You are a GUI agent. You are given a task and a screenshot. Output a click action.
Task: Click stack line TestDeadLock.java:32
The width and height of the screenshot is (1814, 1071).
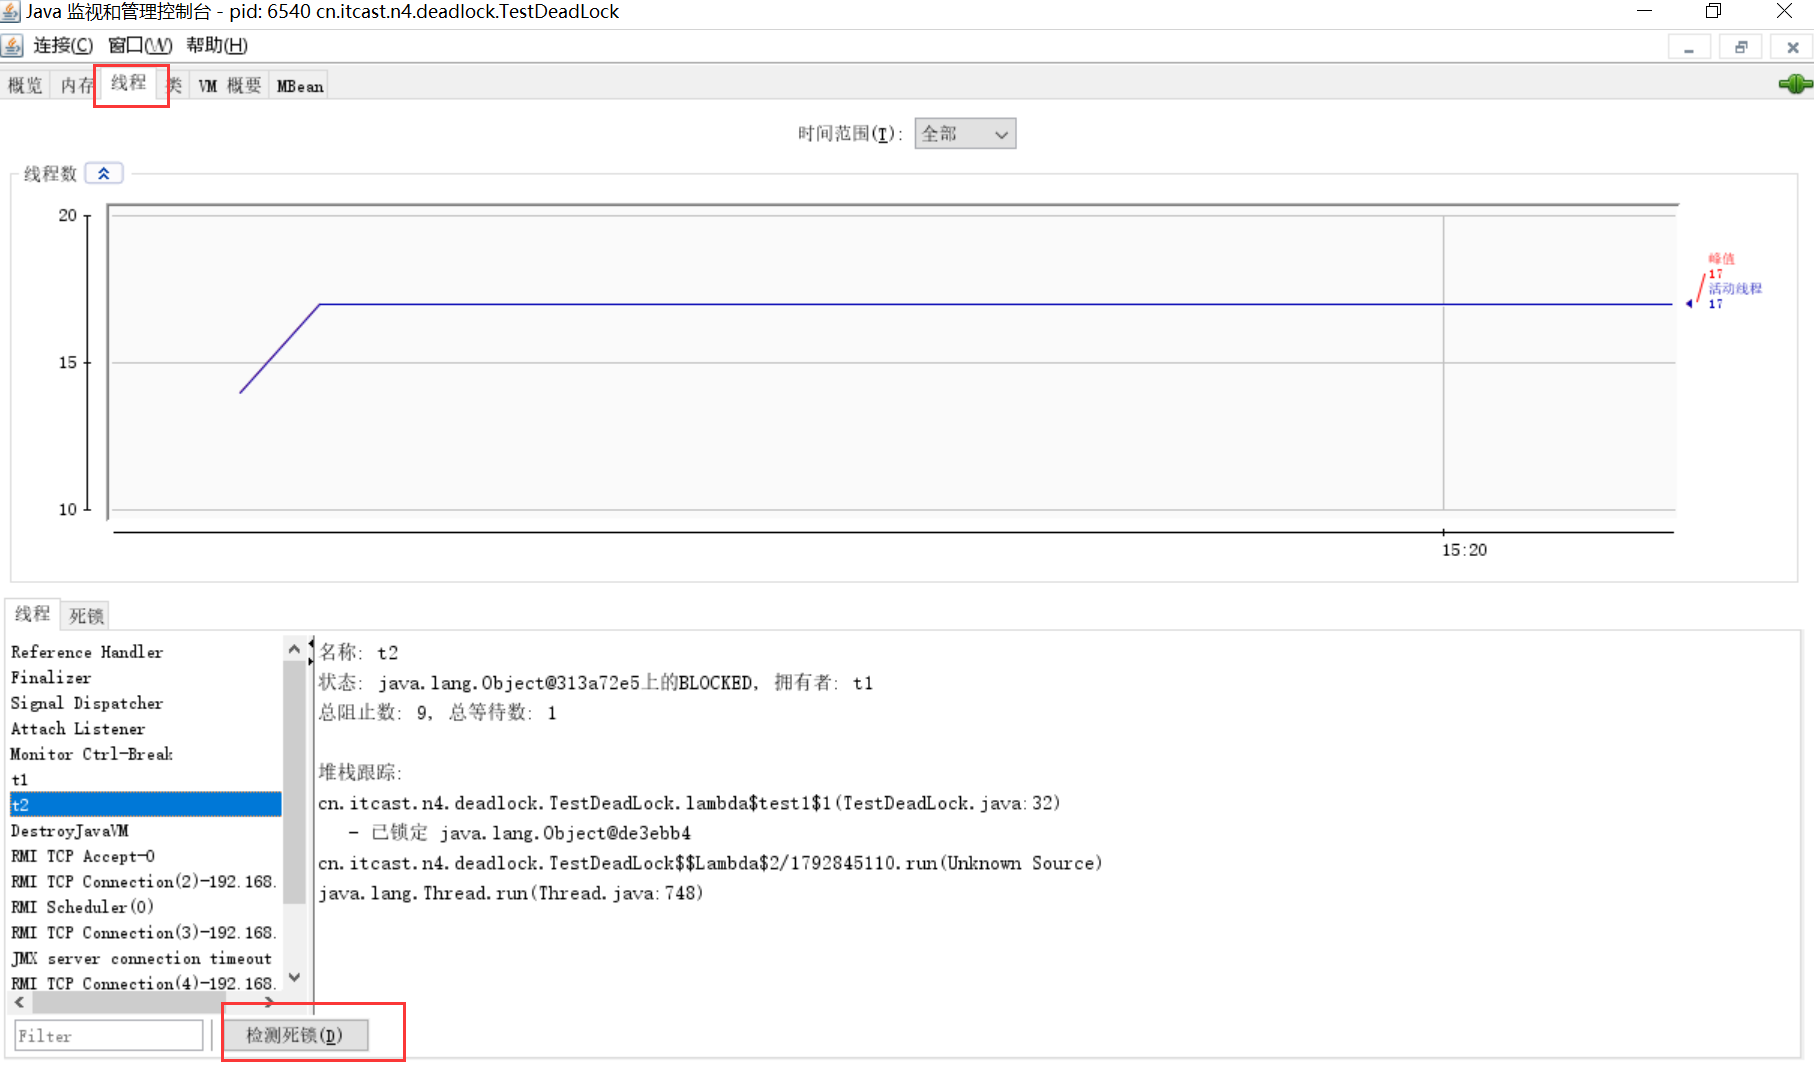pyautogui.click(x=689, y=803)
